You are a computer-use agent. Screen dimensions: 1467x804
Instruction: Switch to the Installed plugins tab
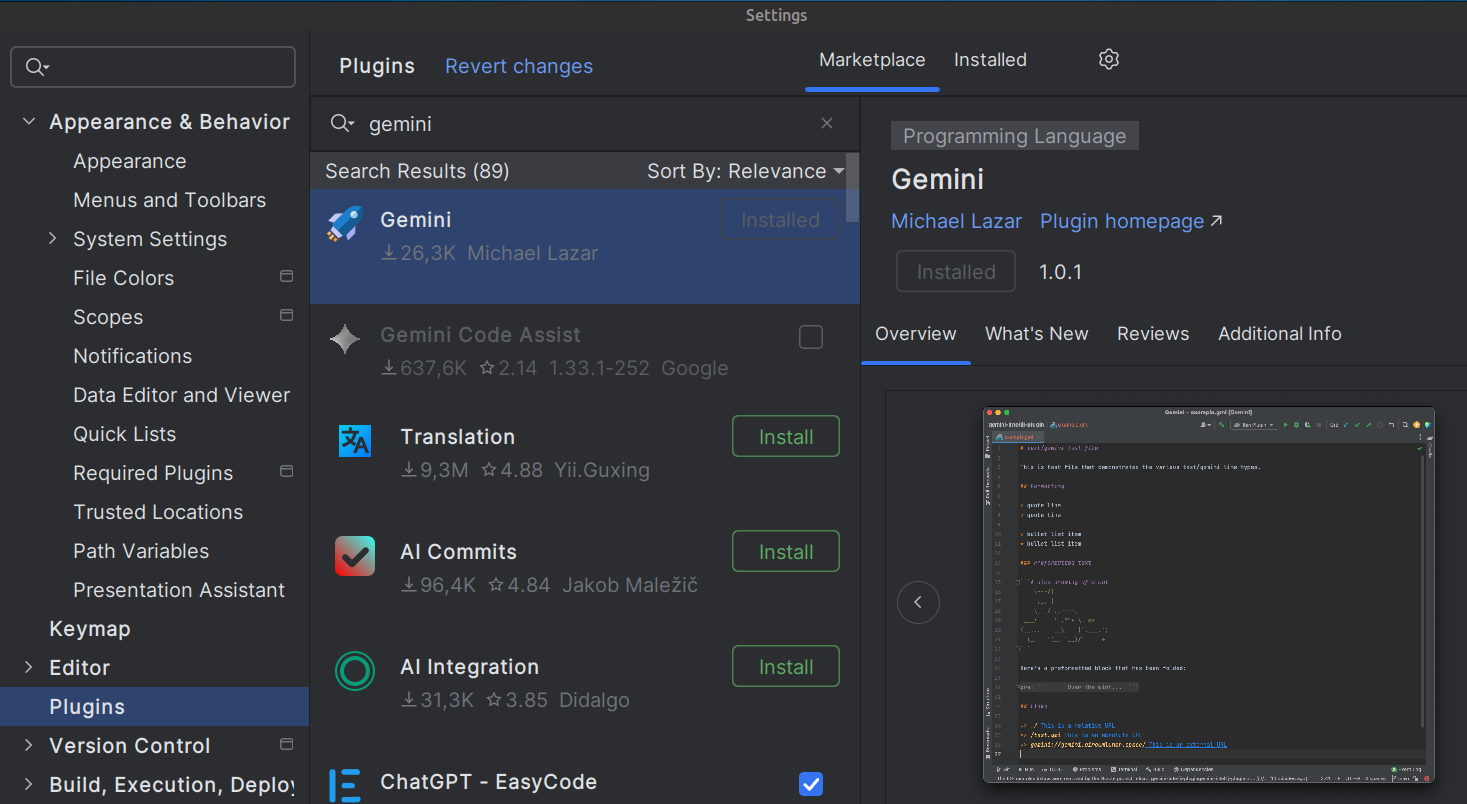click(x=990, y=60)
